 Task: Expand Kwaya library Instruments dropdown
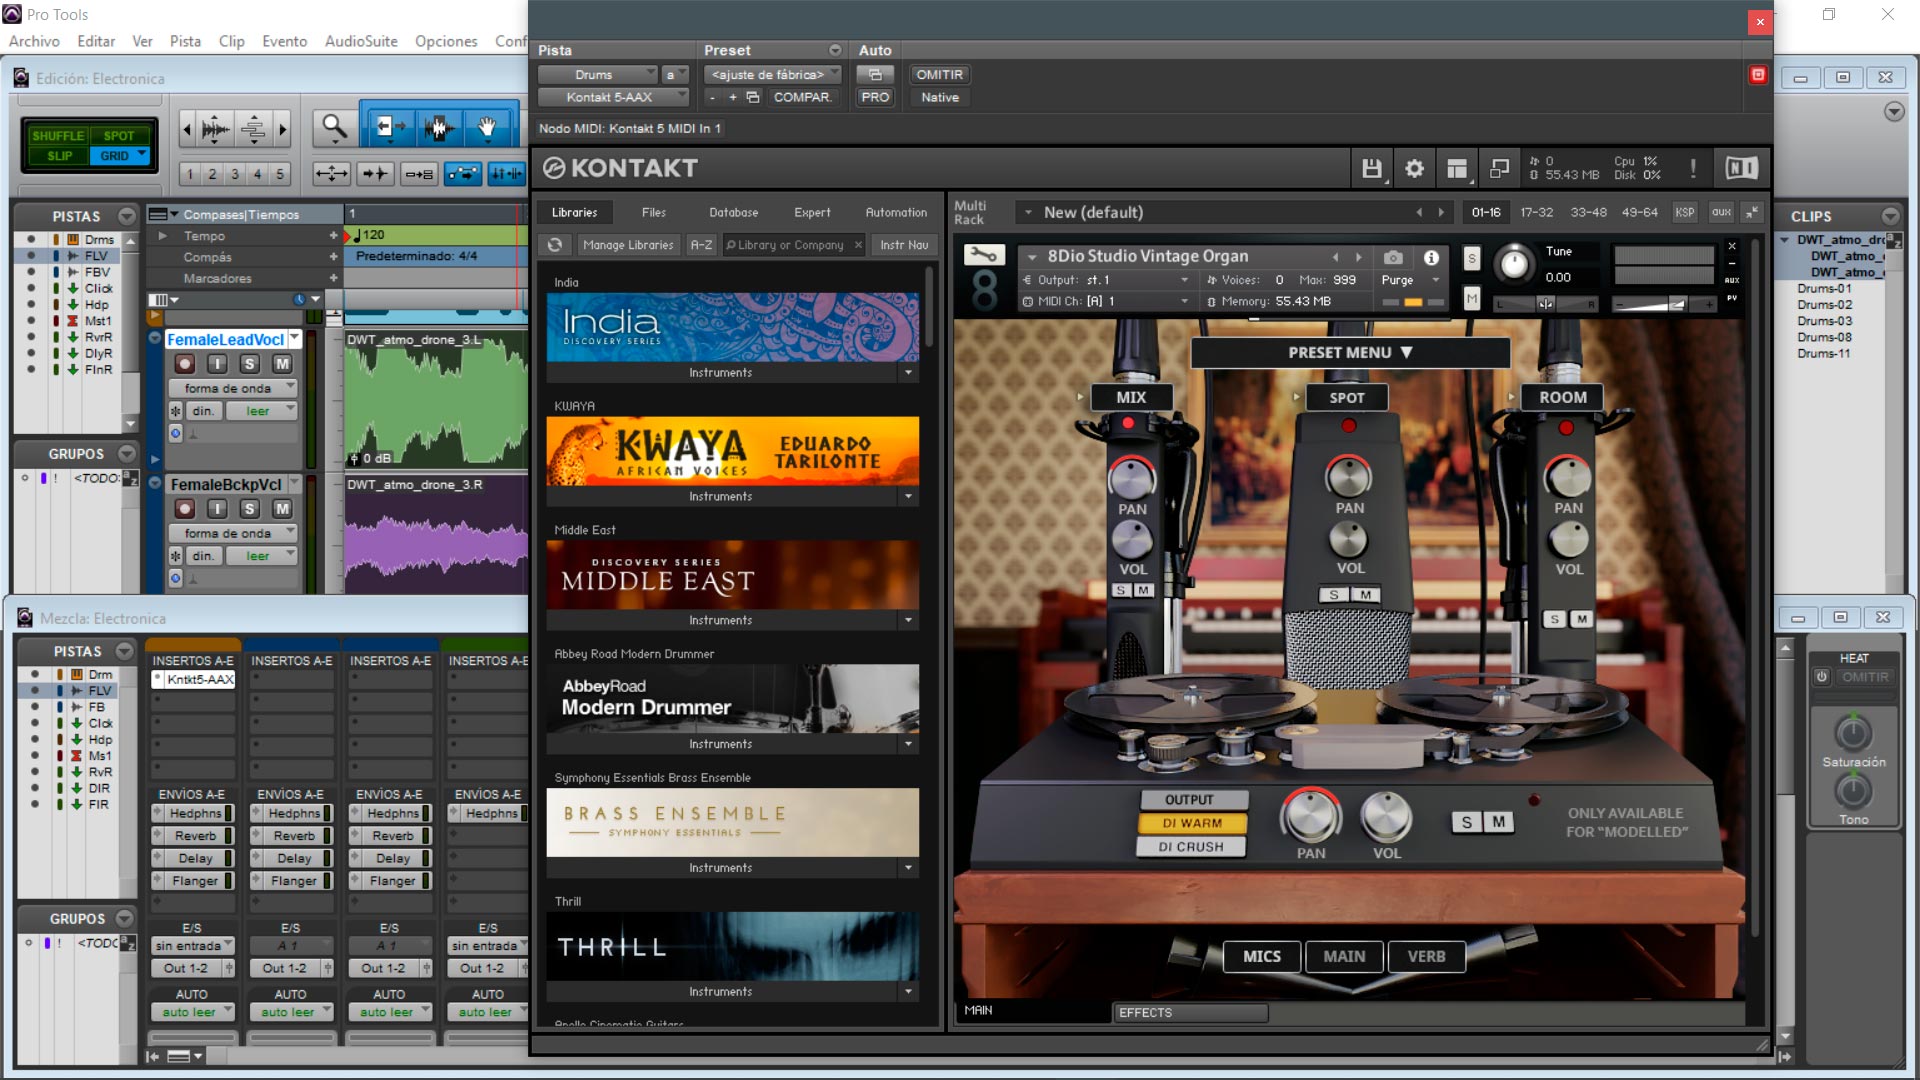click(x=908, y=497)
